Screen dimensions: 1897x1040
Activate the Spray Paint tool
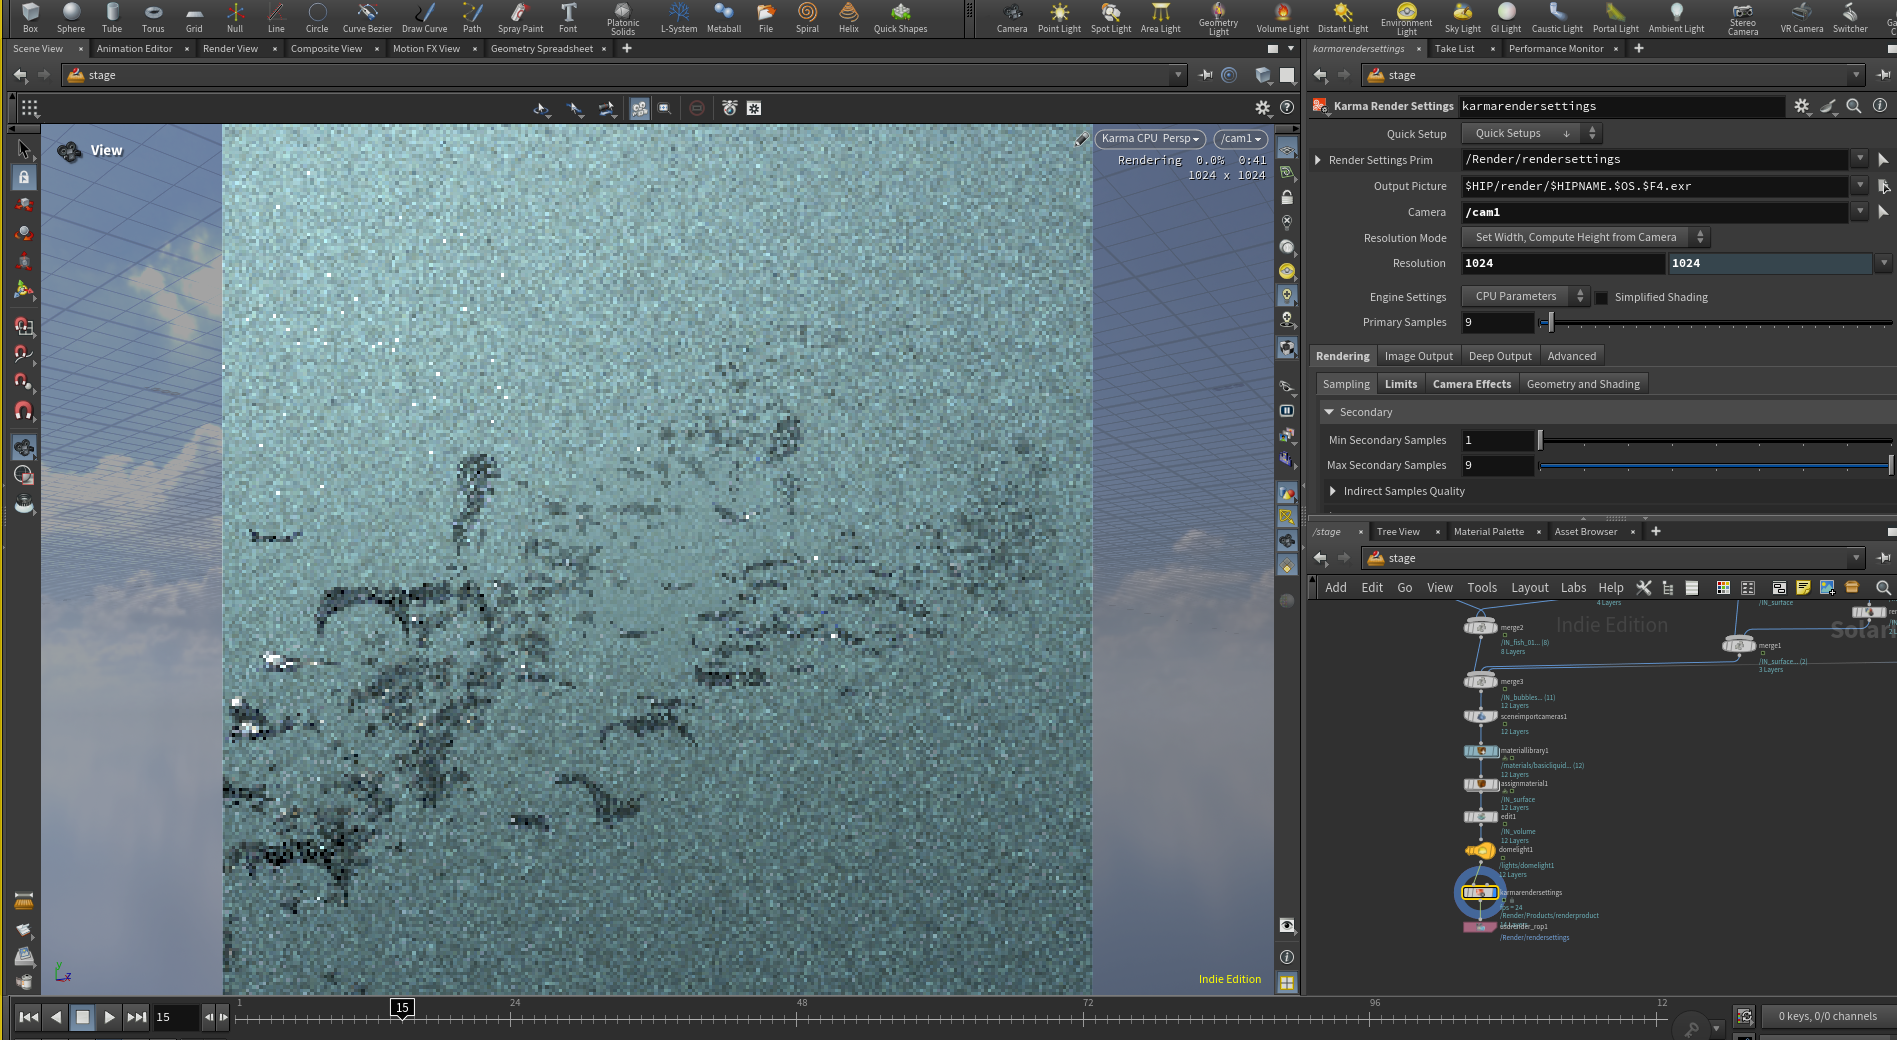coord(520,17)
